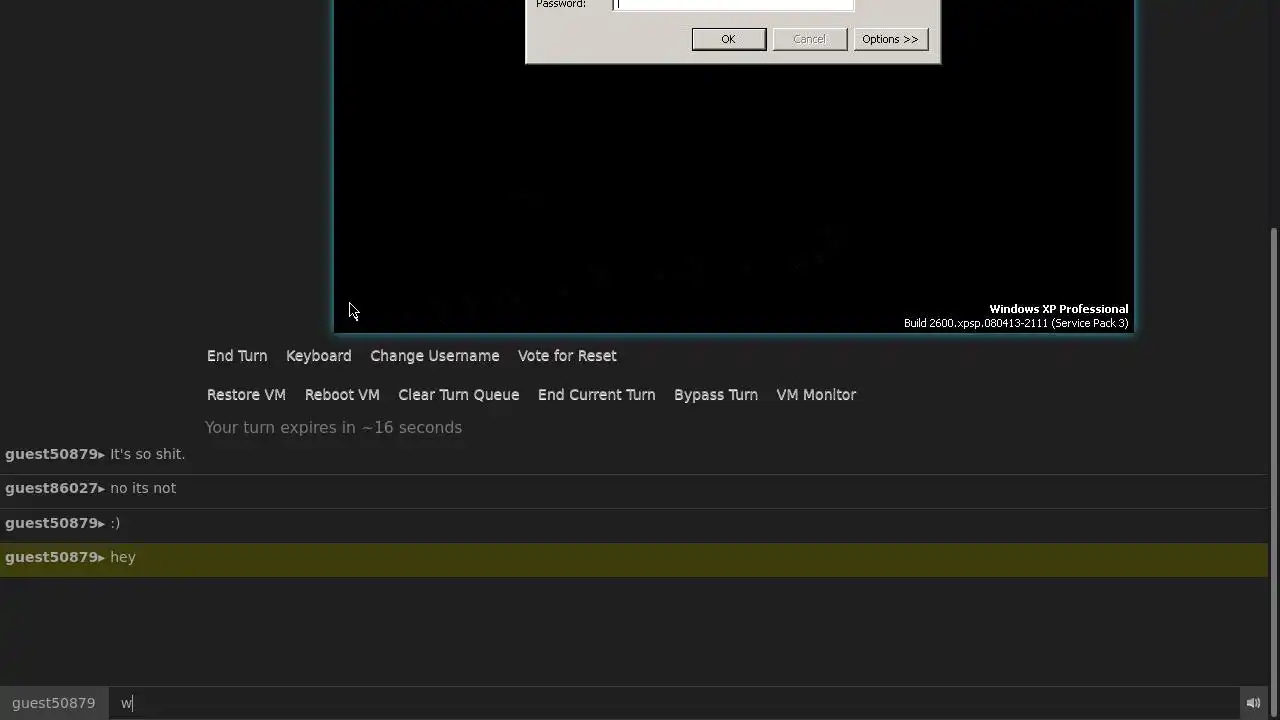The height and width of the screenshot is (720, 1280).
Task: Click Vote for Reset
Action: 567,356
